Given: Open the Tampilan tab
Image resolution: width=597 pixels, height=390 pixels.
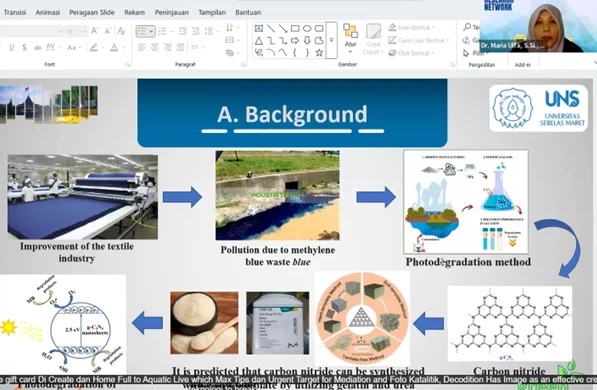Looking at the screenshot, I should click(x=212, y=12).
